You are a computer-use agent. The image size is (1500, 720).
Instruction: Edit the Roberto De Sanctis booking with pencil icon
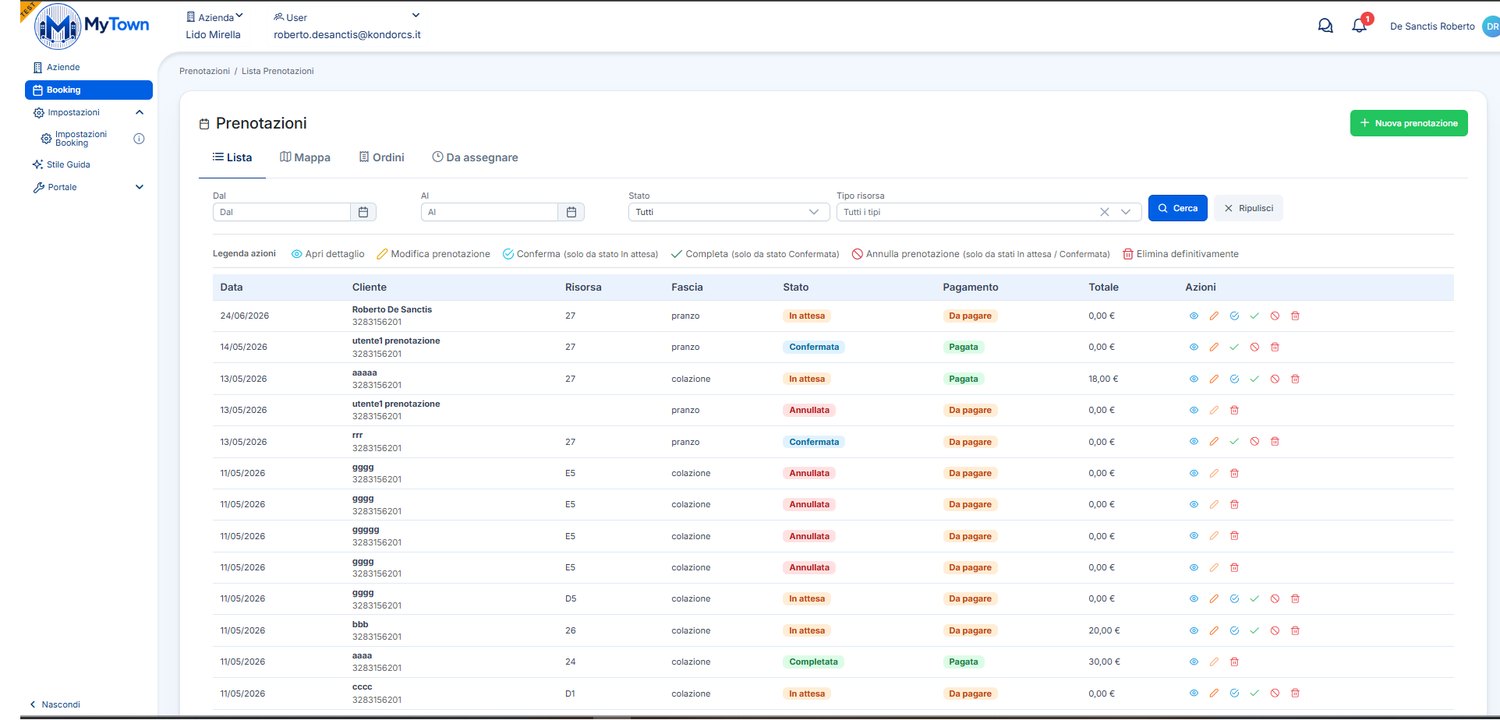pyautogui.click(x=1214, y=316)
